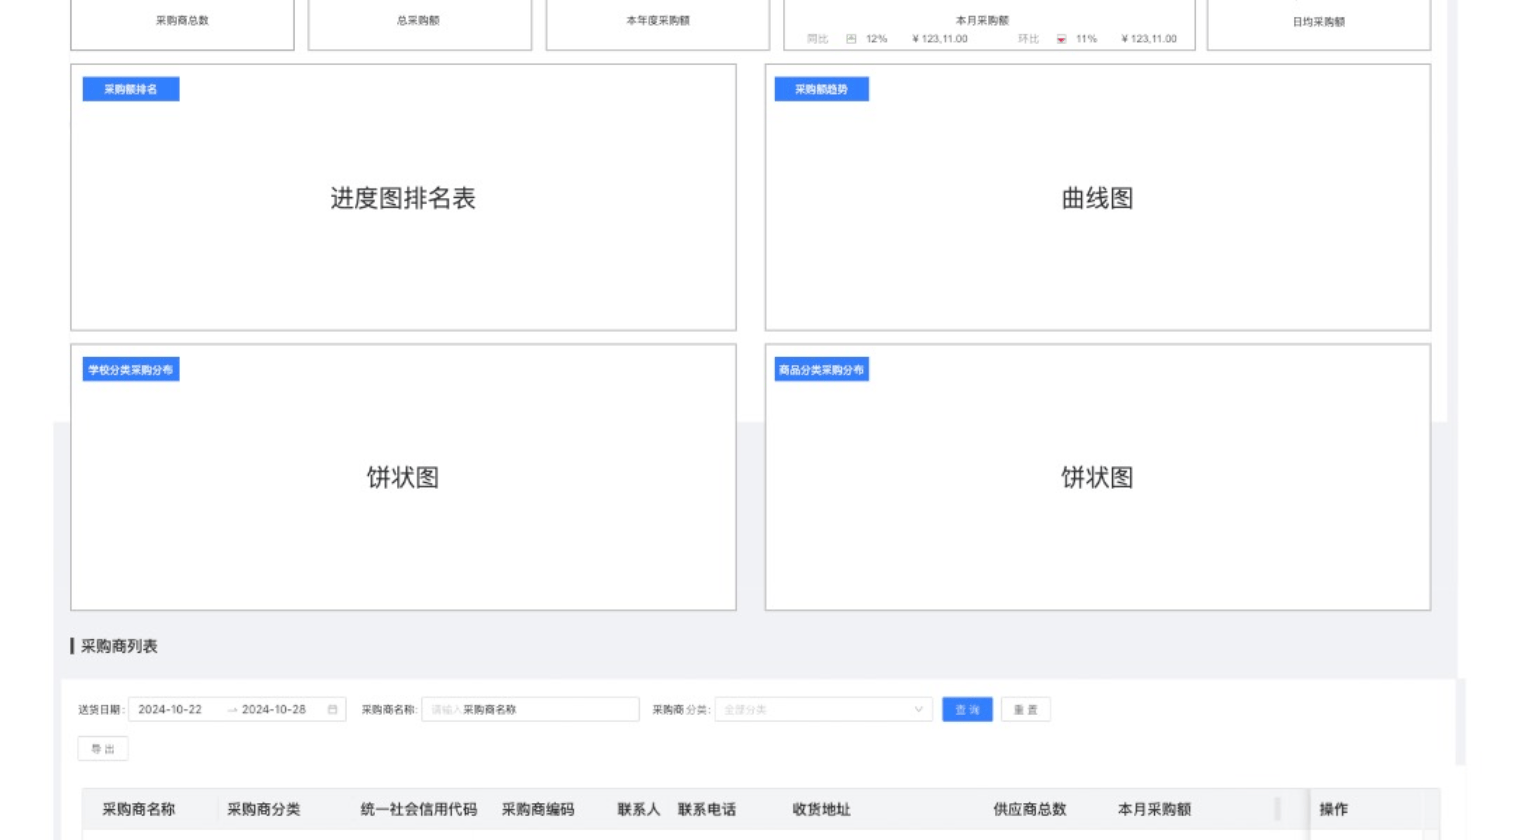Click the 采购商列表 section heading
The height and width of the screenshot is (840, 1516).
point(119,646)
